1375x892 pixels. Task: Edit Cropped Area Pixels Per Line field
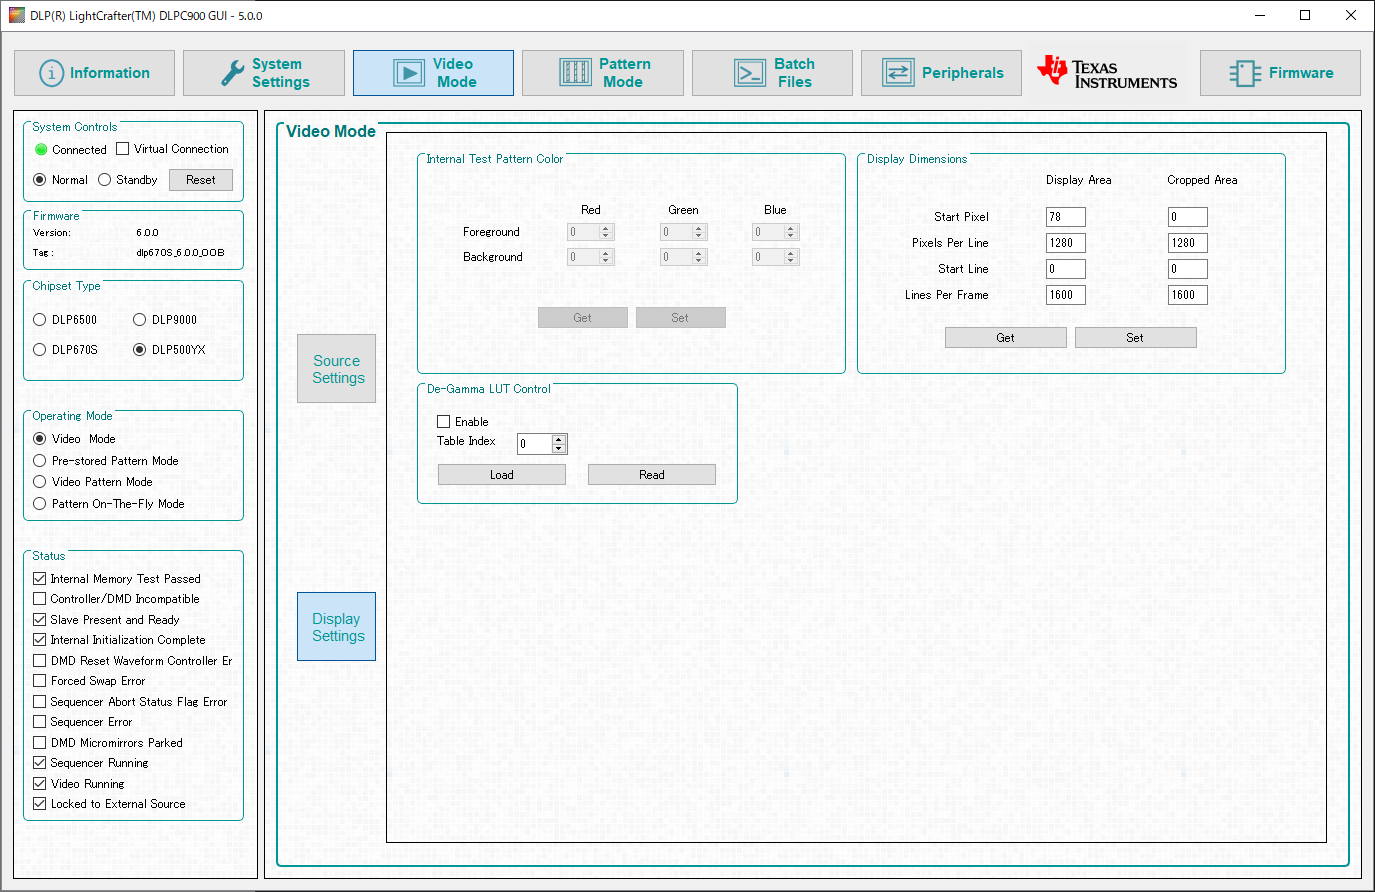pos(1188,243)
